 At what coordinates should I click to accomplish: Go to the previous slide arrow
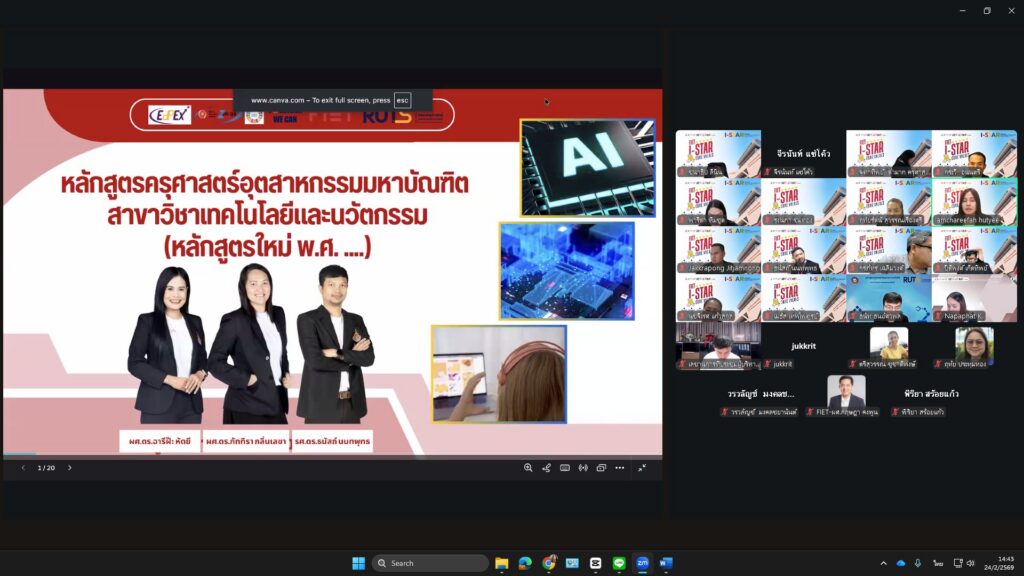(23, 468)
